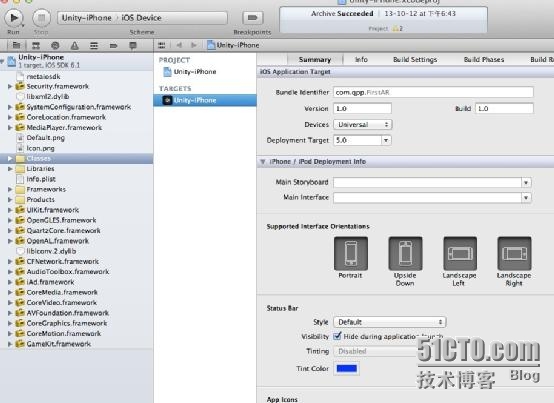Select MediaPlayer.framework in the navigator
554x403 pixels.
pyautogui.click(x=64, y=128)
